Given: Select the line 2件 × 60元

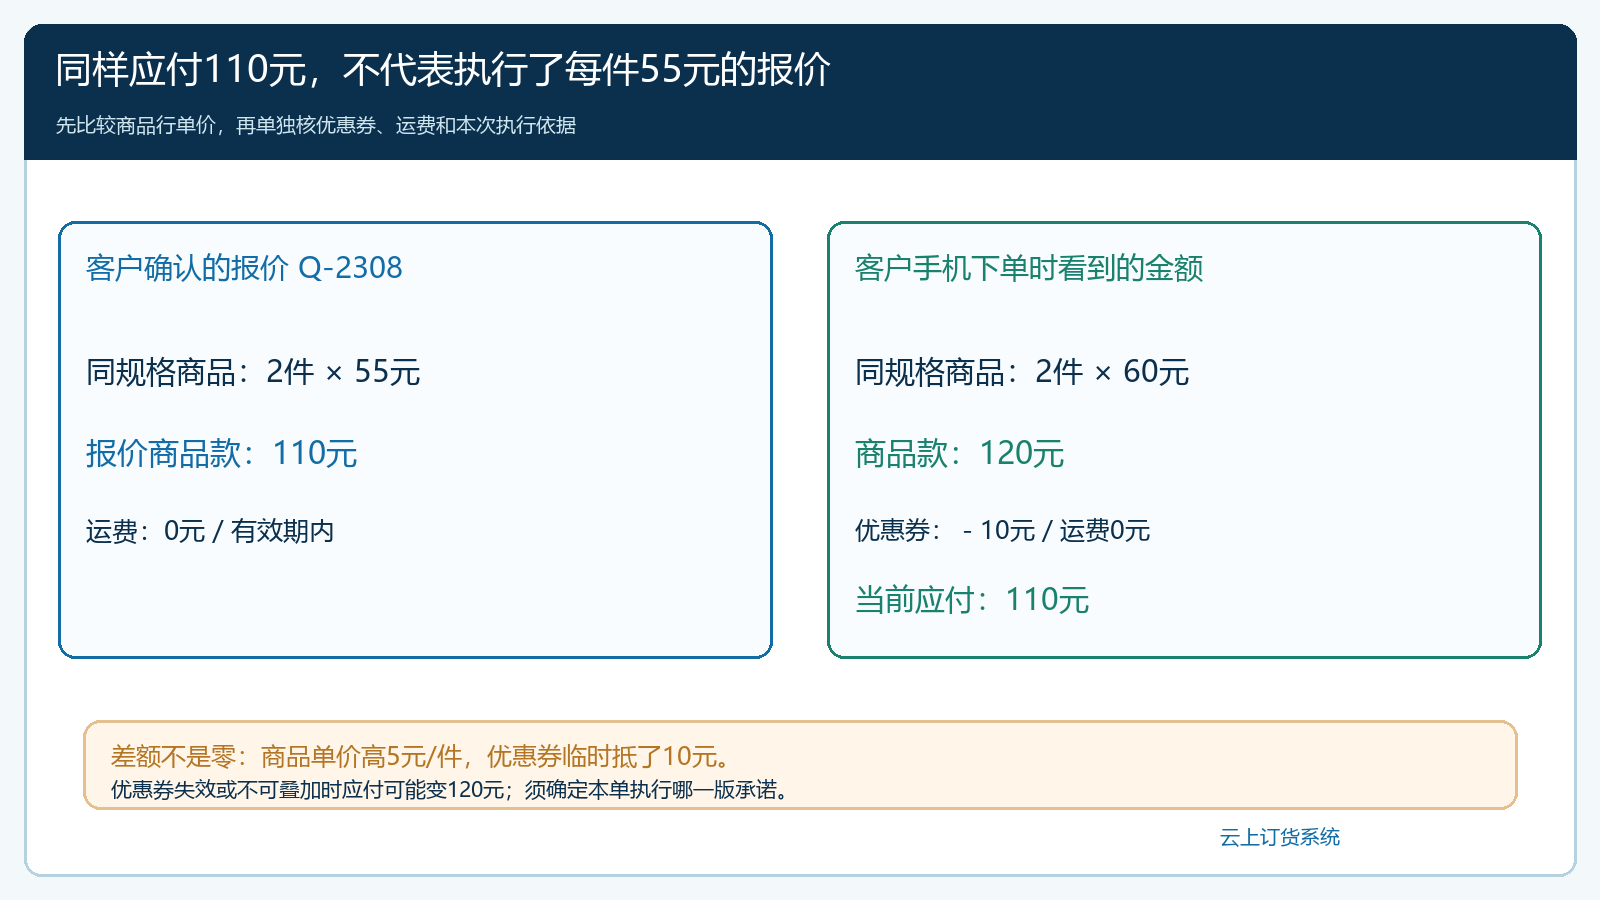Looking at the screenshot, I should [1022, 372].
